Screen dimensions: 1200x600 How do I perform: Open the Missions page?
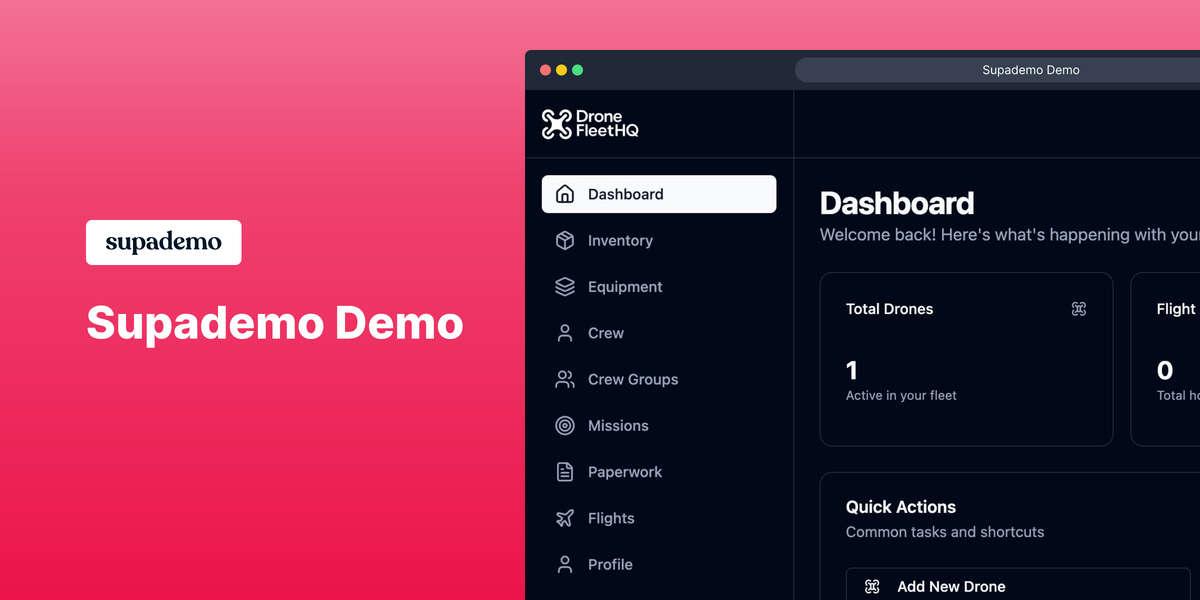coord(659,426)
